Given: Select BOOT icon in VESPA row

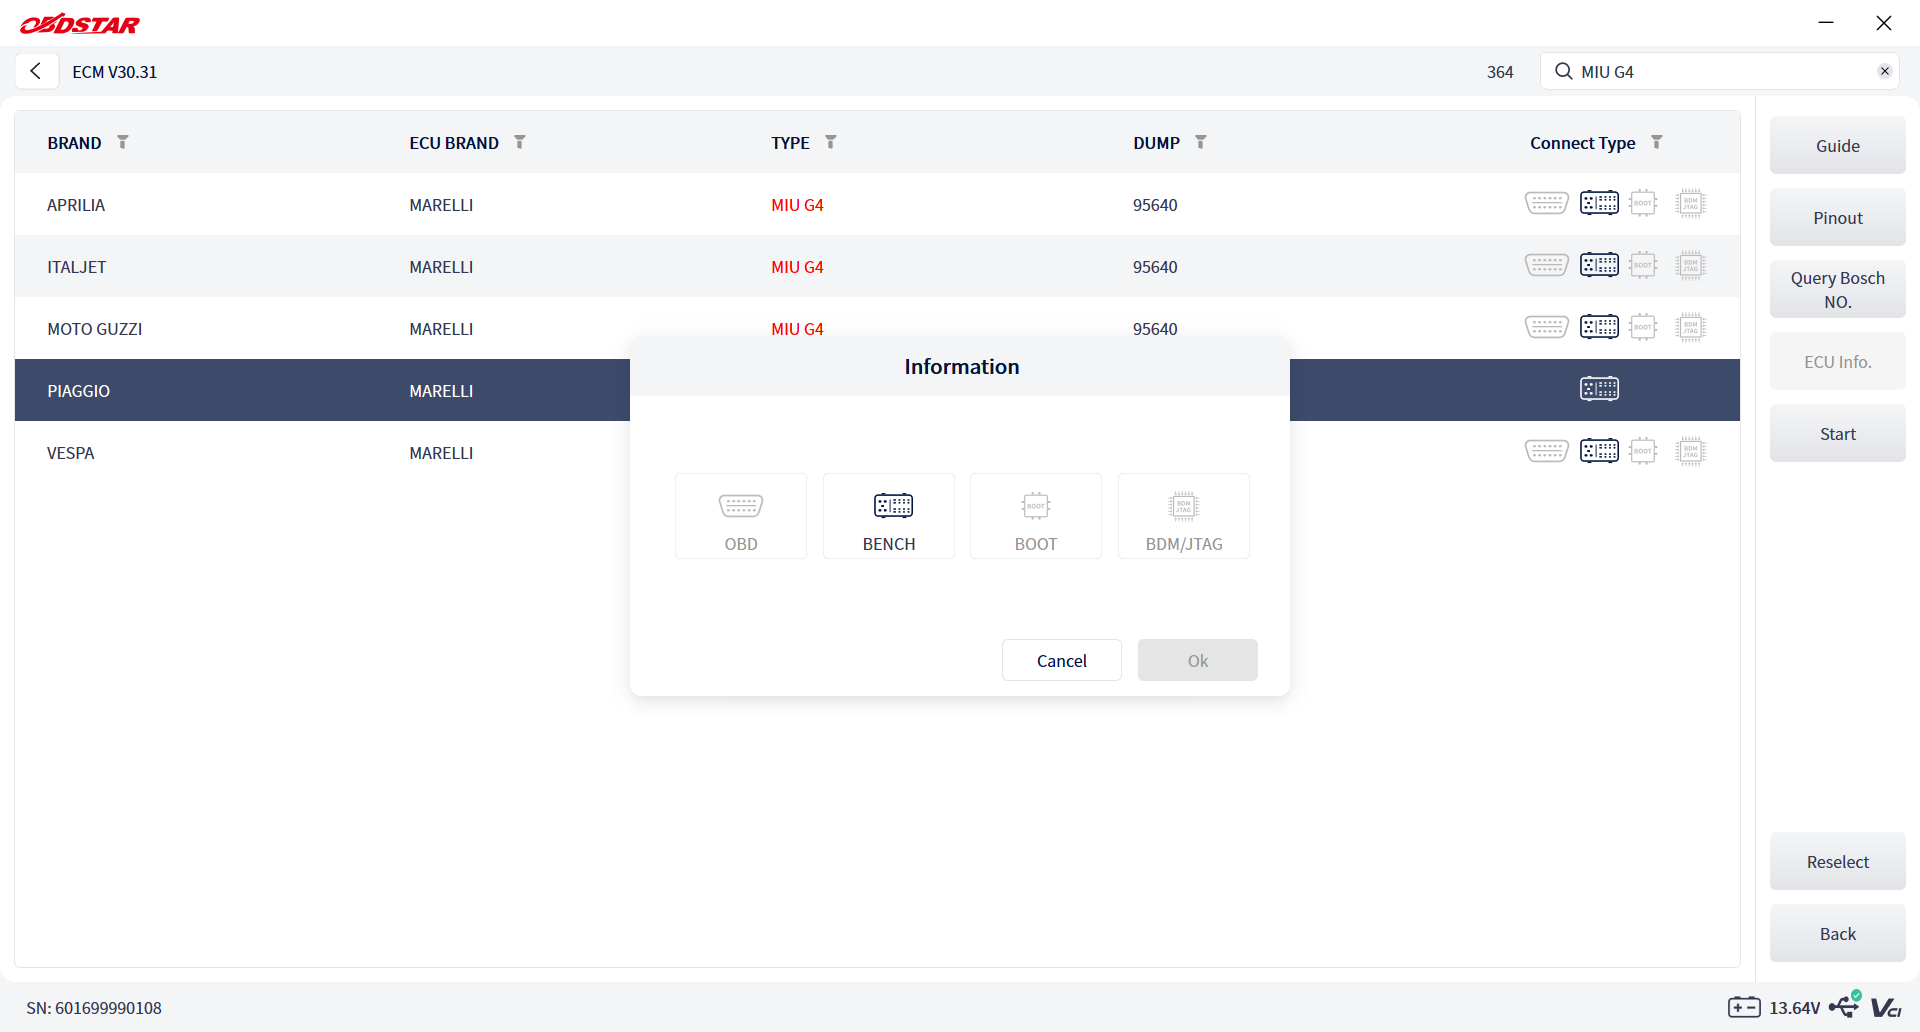Looking at the screenshot, I should 1643,451.
